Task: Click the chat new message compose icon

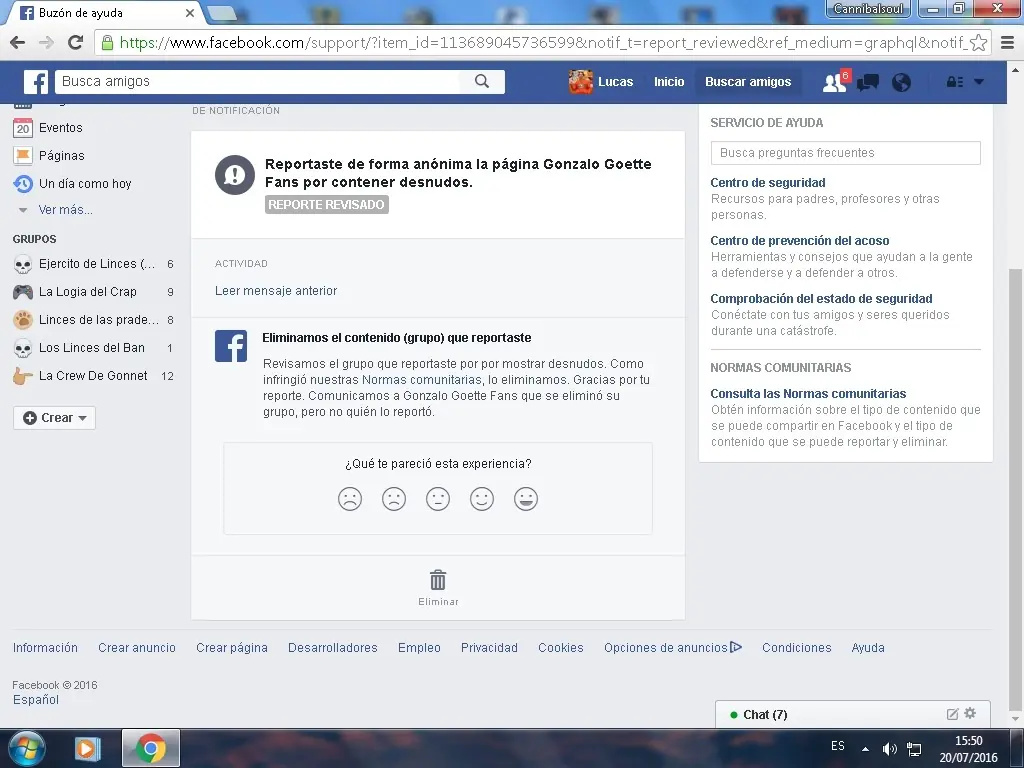Action: (x=953, y=714)
